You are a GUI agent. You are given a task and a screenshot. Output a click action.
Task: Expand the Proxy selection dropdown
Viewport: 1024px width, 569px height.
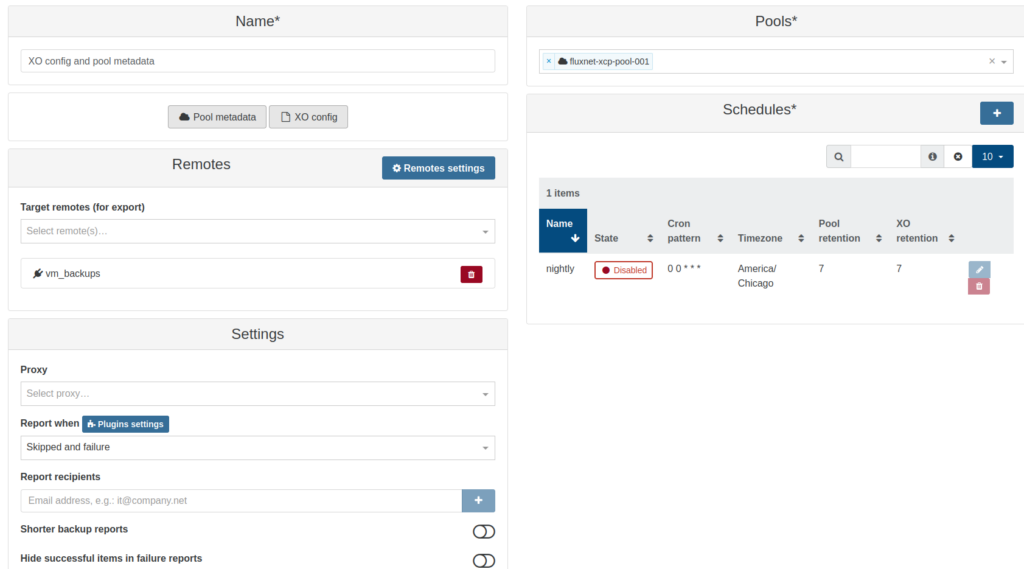[x=257, y=393]
